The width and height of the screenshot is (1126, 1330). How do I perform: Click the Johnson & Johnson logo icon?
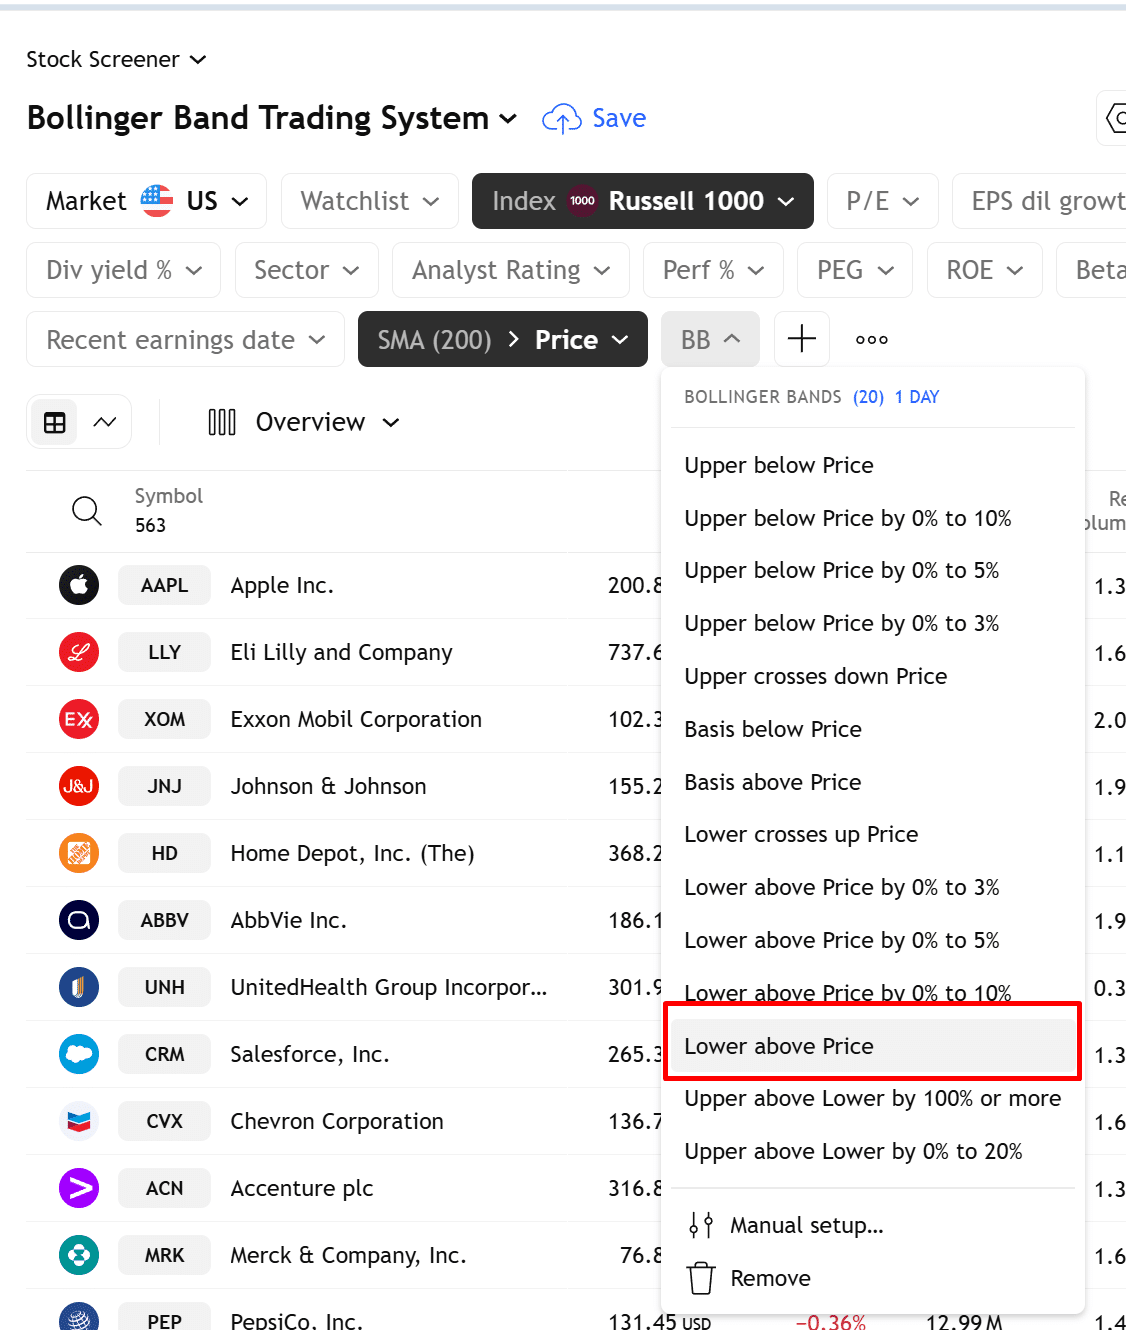[79, 786]
